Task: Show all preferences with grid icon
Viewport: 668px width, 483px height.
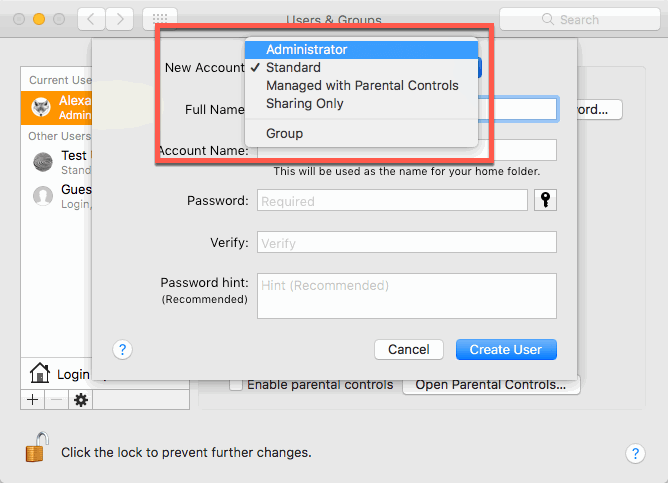Action: pos(160,19)
